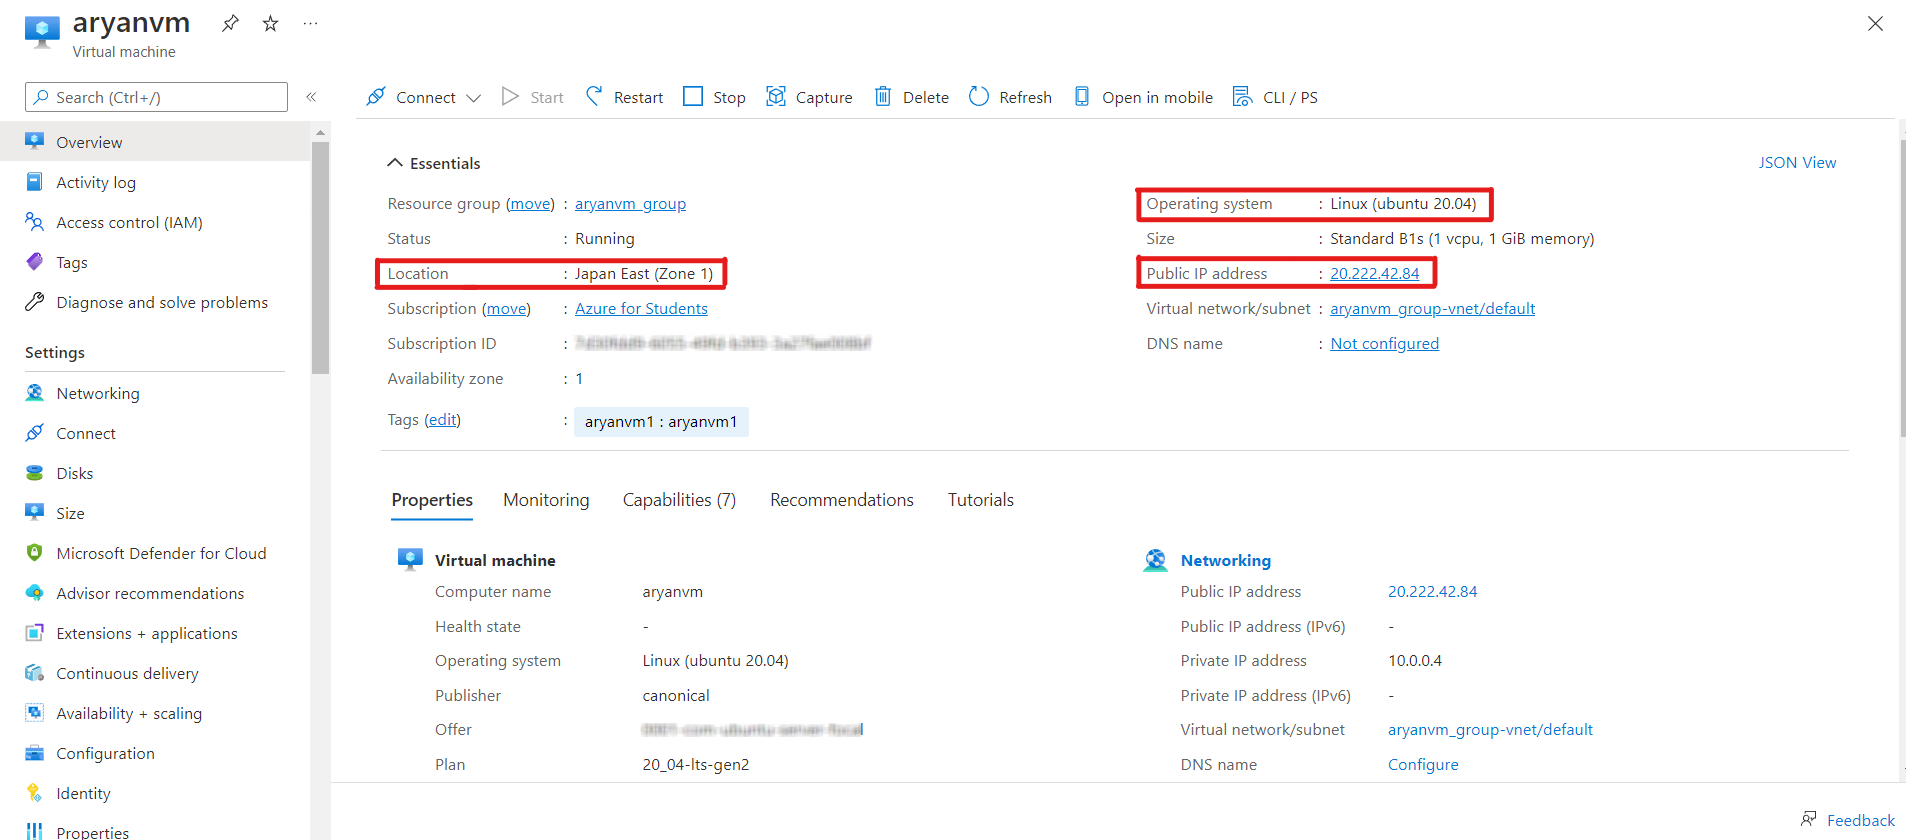This screenshot has width=1906, height=840.
Task: Open Feedback
Action: [x=1847, y=820]
